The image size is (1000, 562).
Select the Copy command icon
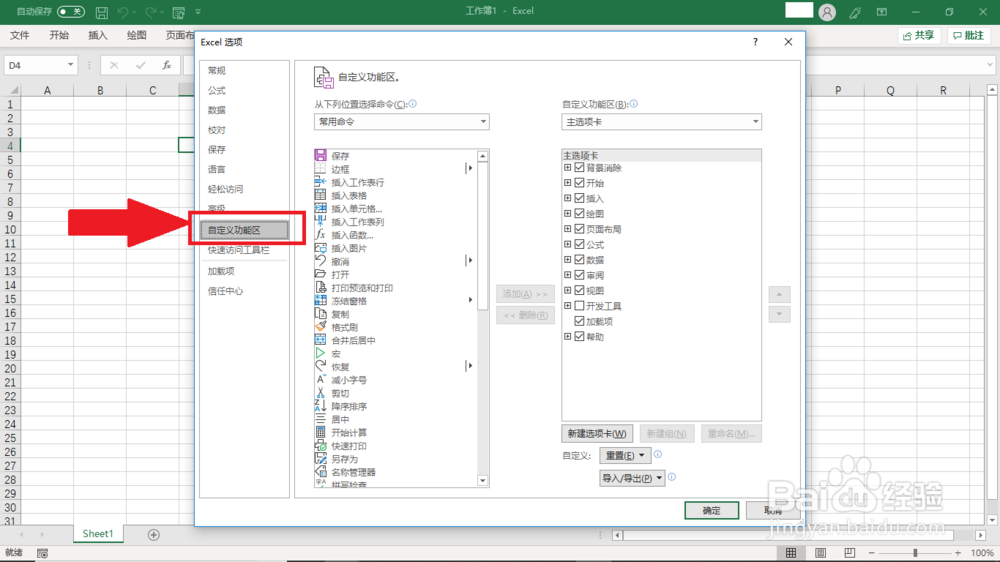[320, 314]
